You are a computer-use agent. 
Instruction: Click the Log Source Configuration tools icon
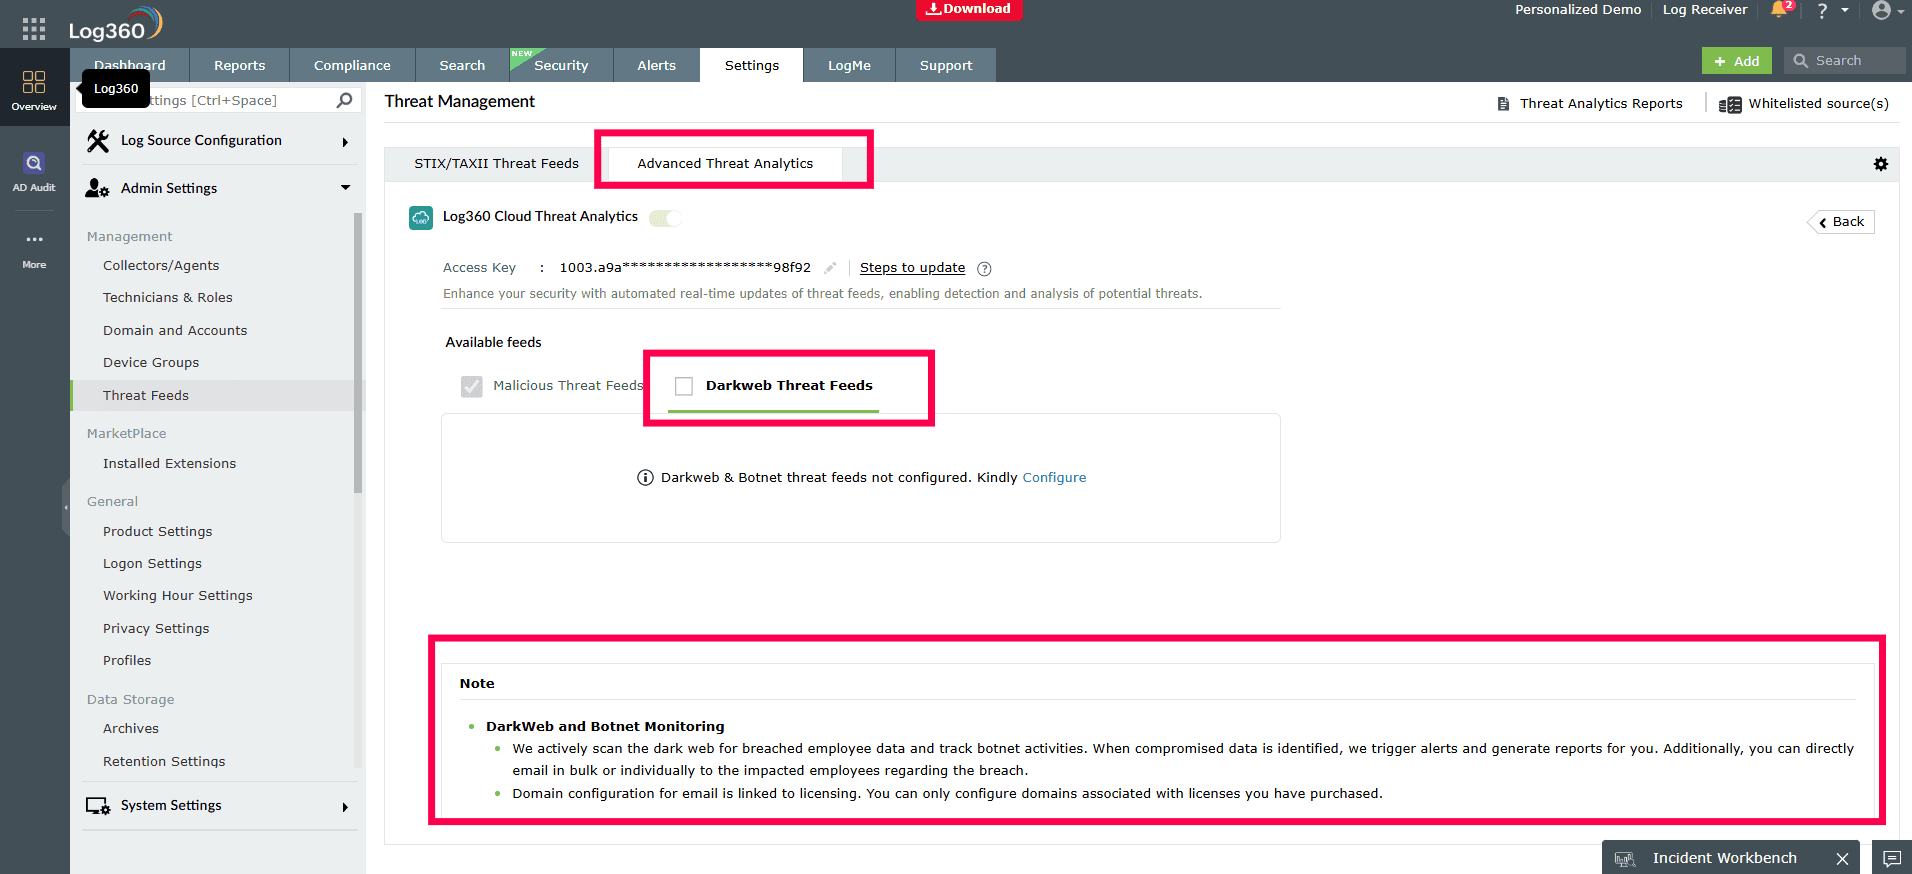click(98, 141)
